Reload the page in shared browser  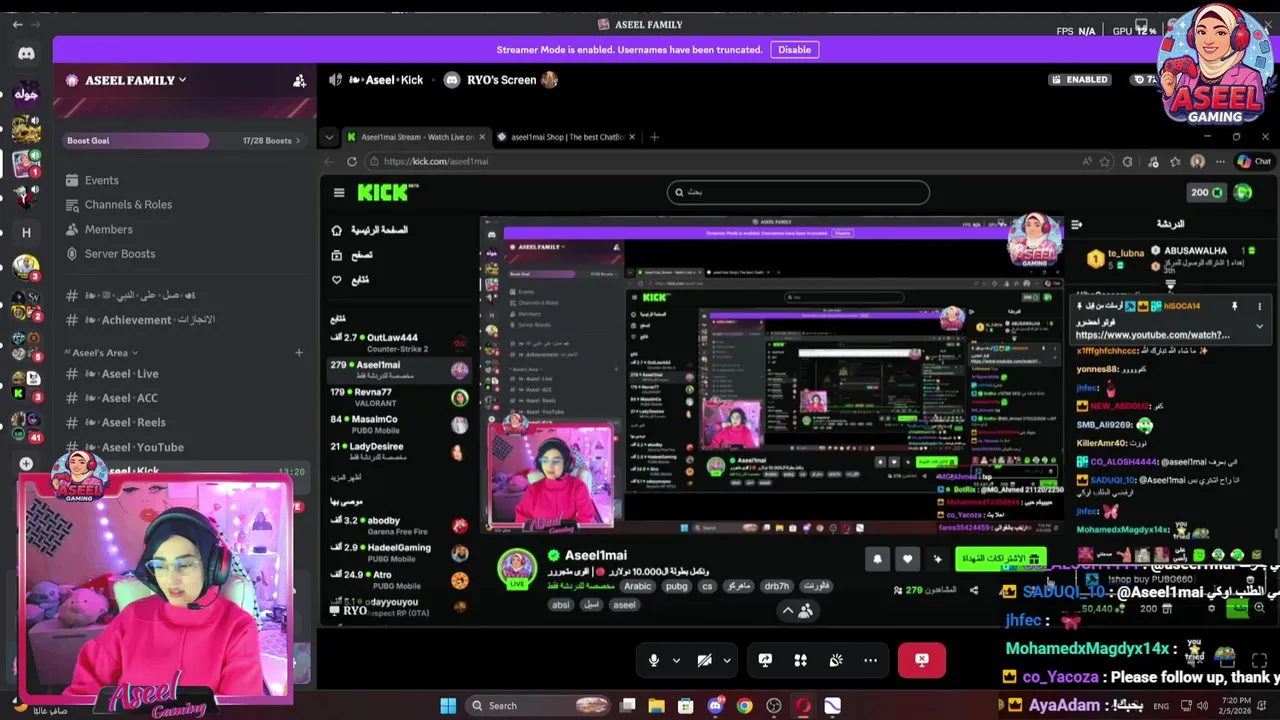(x=352, y=161)
